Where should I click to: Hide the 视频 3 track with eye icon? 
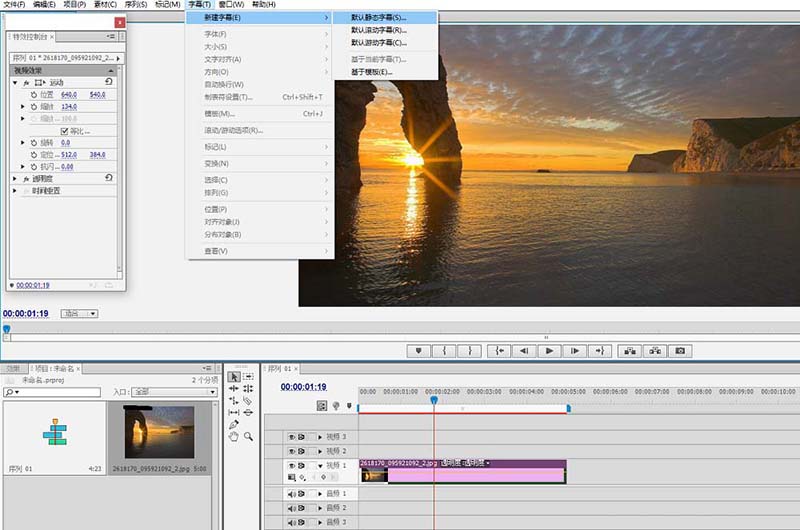[292, 437]
